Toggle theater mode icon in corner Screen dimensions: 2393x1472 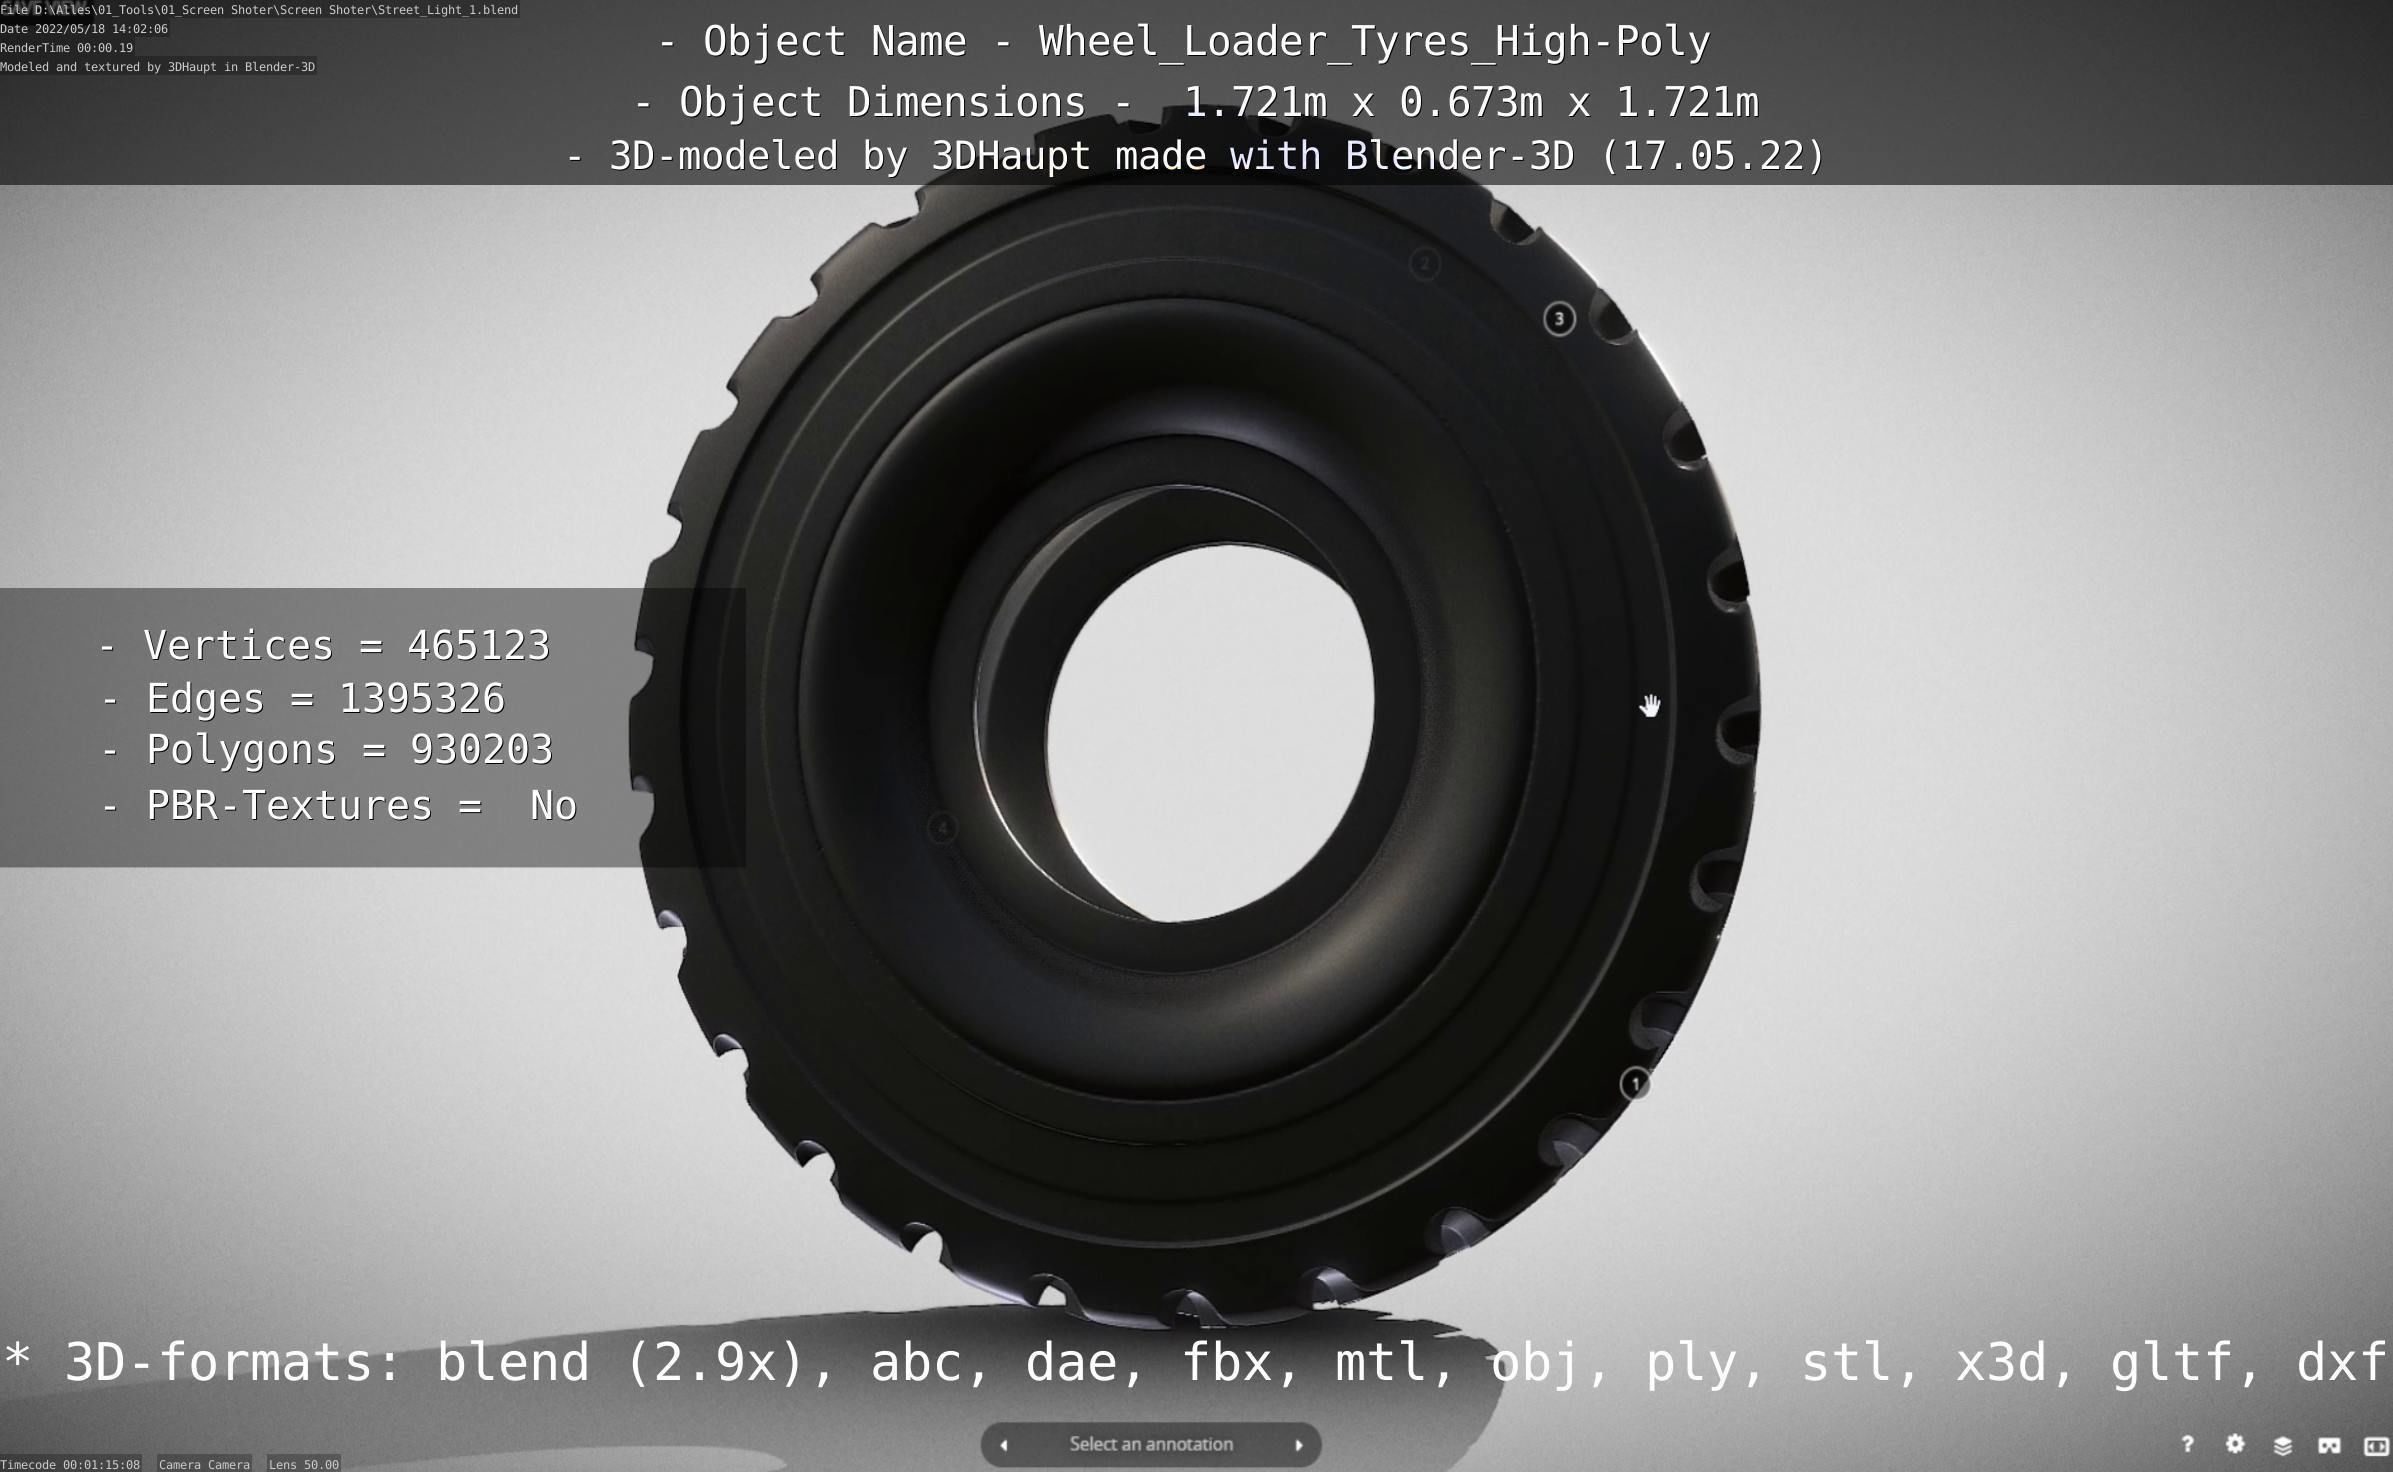[2375, 1445]
